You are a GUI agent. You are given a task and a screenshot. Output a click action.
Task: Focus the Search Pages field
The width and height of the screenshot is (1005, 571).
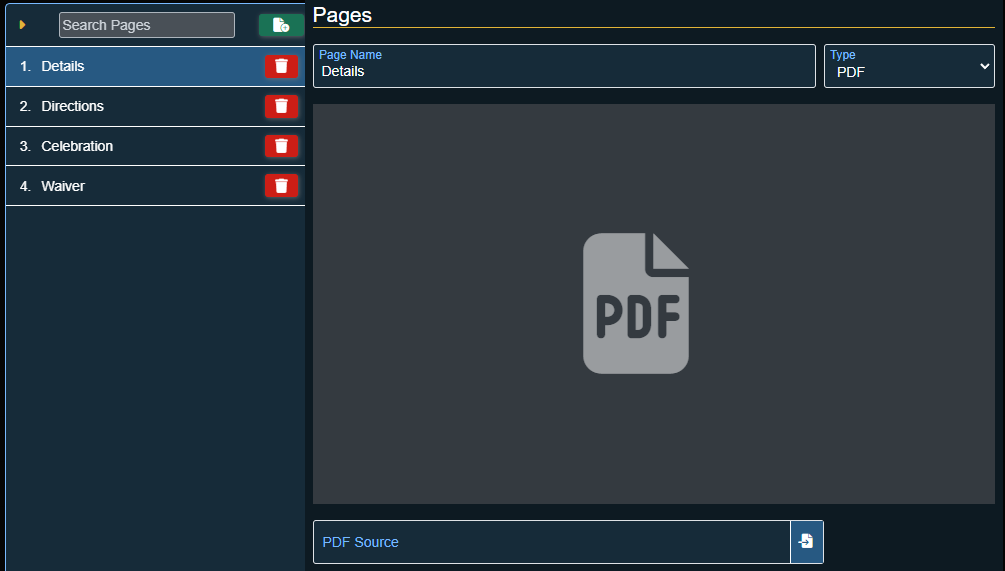(146, 25)
